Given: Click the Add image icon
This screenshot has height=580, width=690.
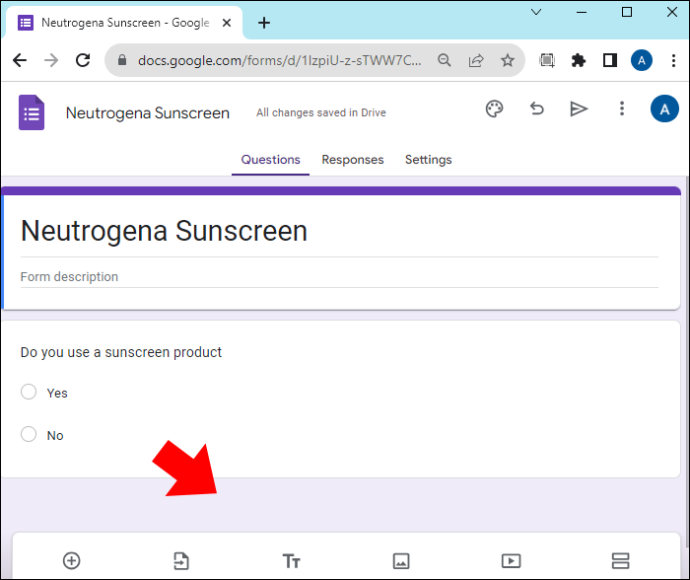Looking at the screenshot, I should 401,561.
